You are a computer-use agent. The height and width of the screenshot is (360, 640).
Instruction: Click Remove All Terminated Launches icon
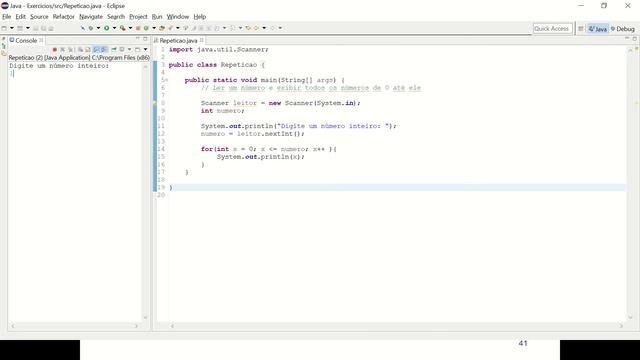point(70,49)
